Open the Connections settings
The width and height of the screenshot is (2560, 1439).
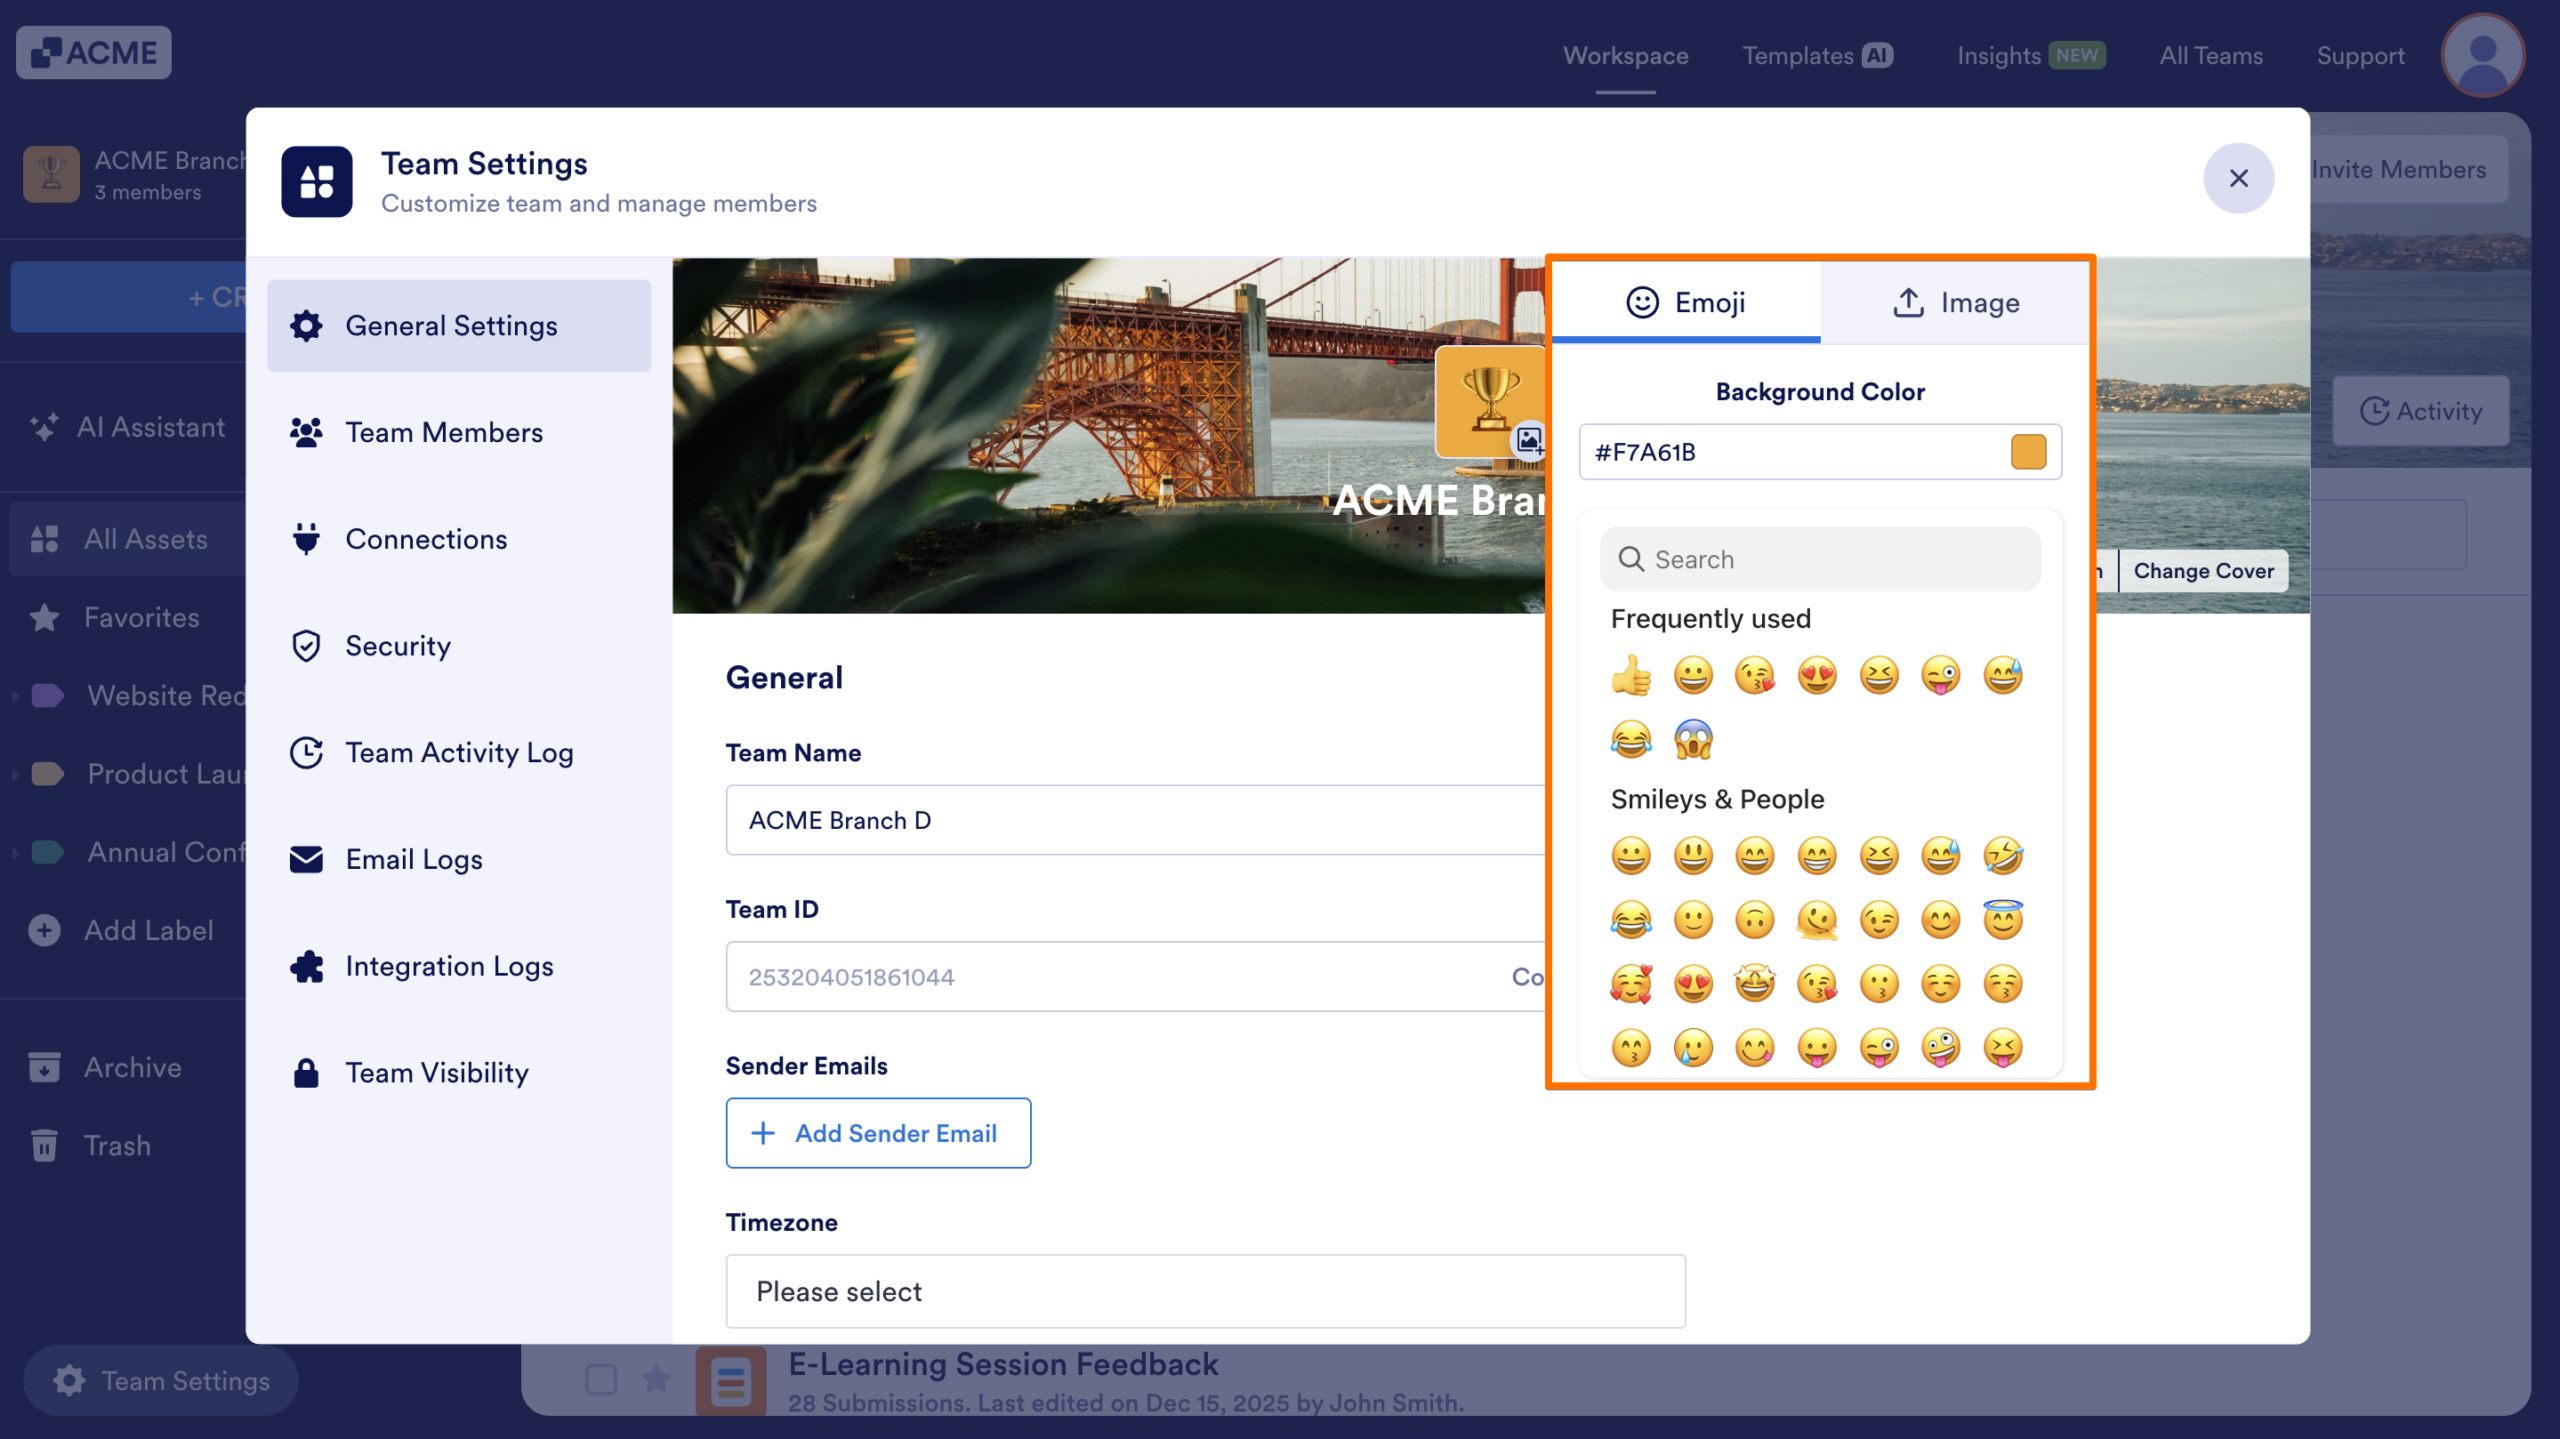click(426, 539)
